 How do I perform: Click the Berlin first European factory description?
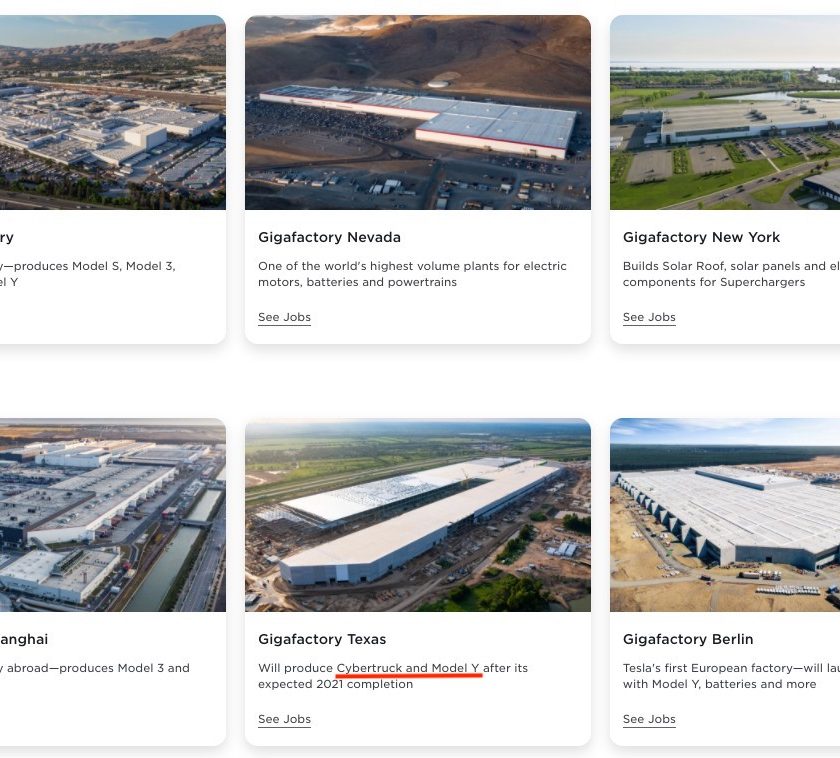tap(731, 676)
